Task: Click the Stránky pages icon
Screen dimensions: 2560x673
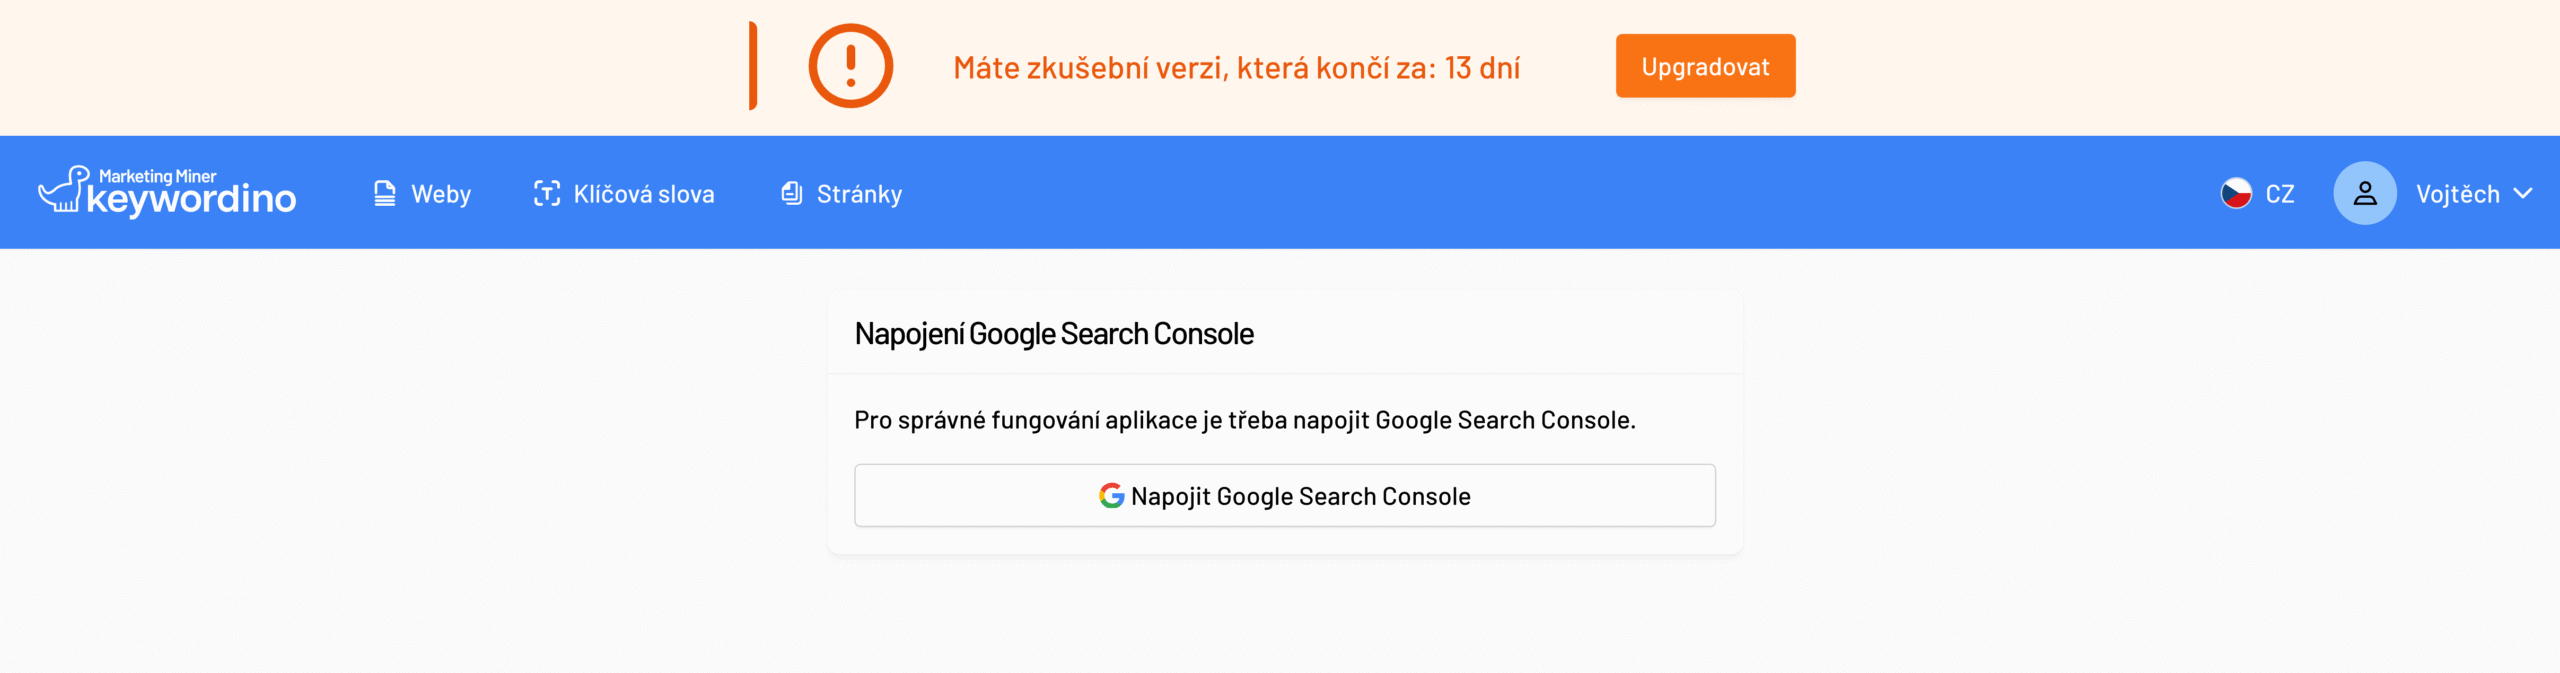Action: 791,193
